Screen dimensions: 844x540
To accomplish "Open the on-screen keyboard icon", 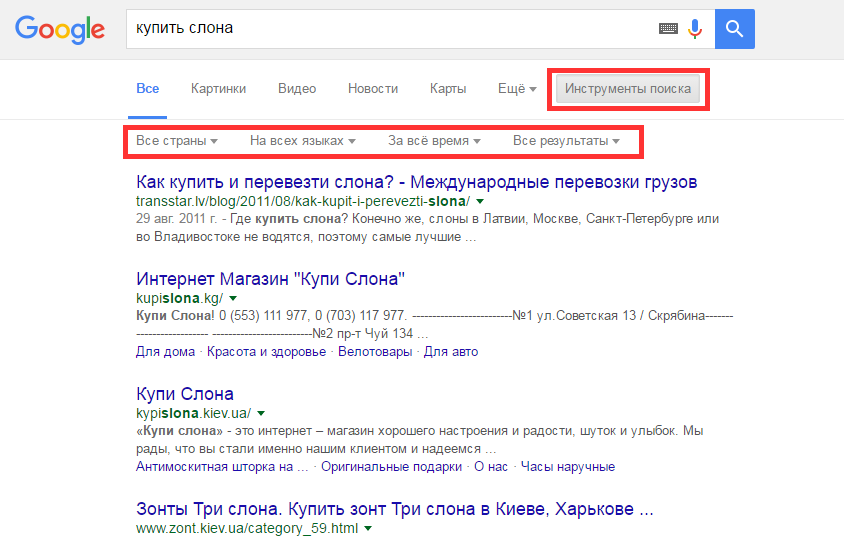I will point(668,29).
